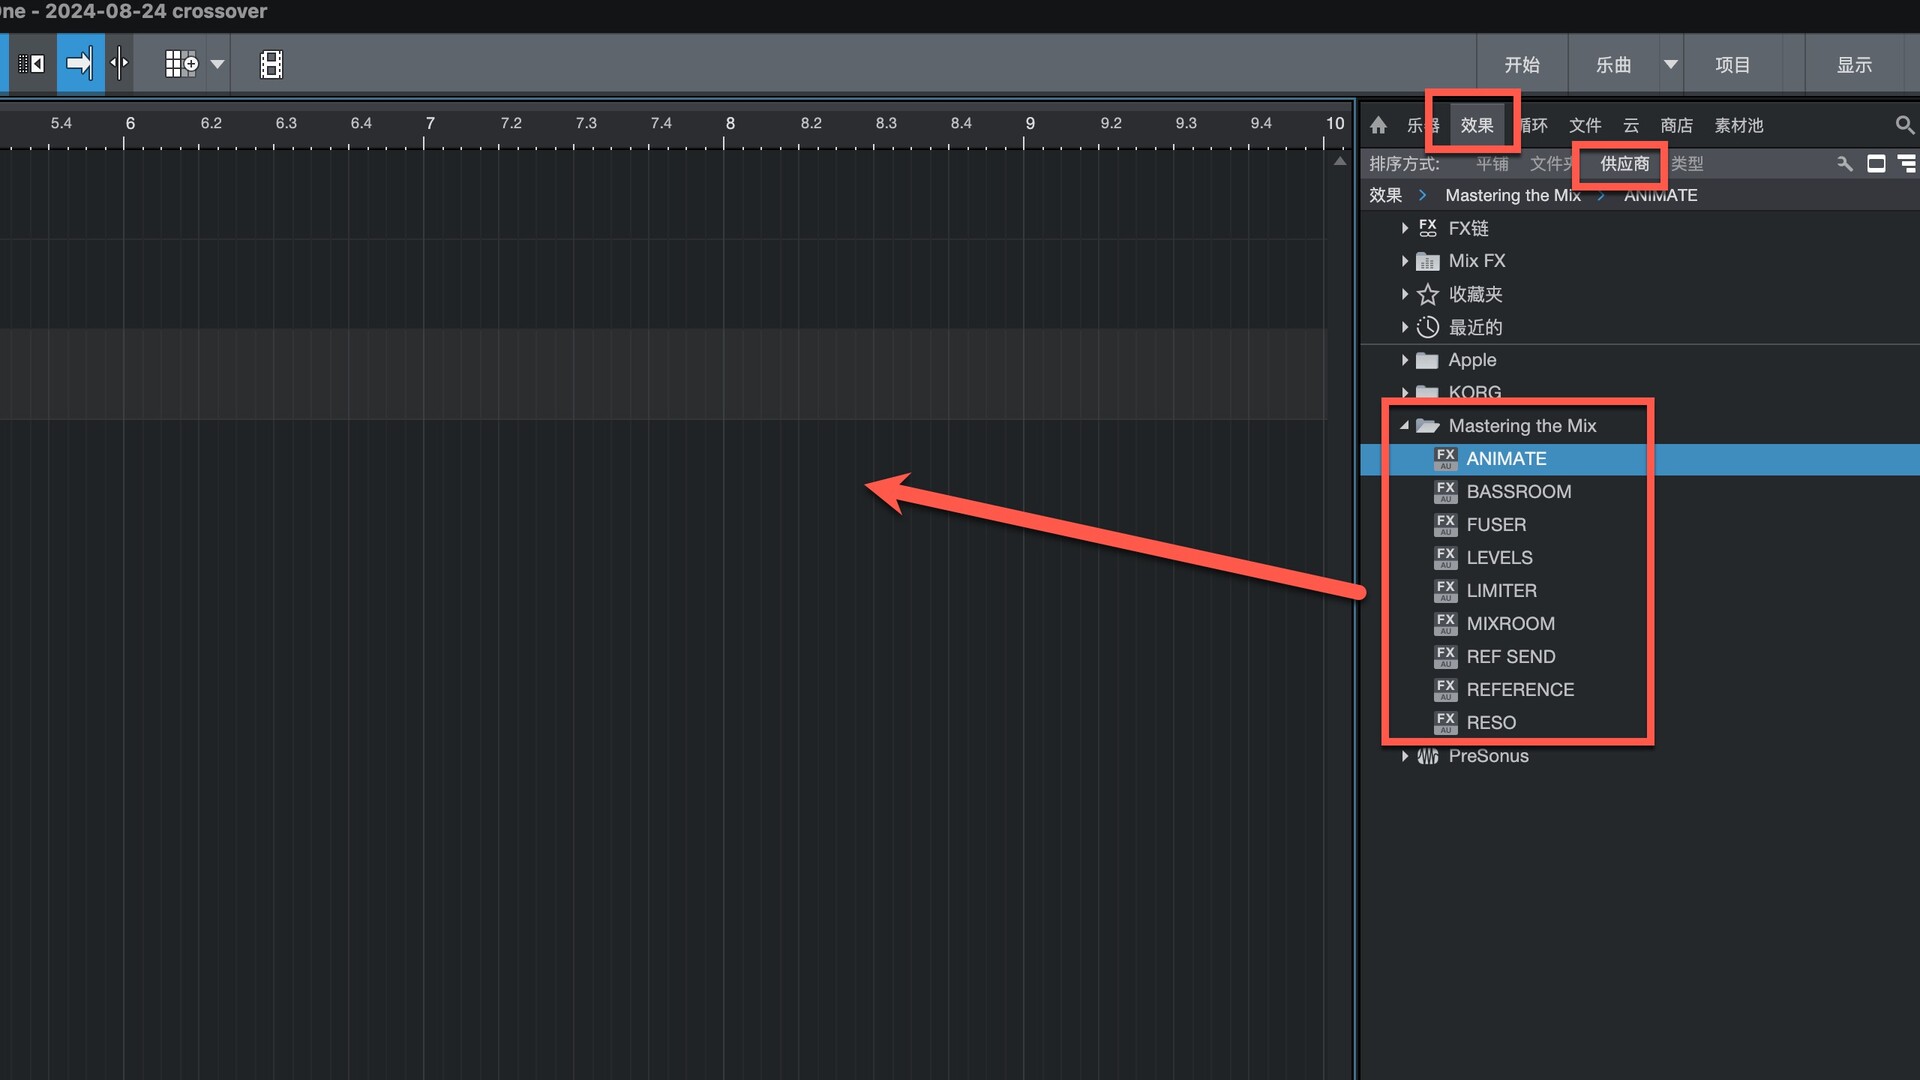Switch to the 项目 page

pos(1733,65)
